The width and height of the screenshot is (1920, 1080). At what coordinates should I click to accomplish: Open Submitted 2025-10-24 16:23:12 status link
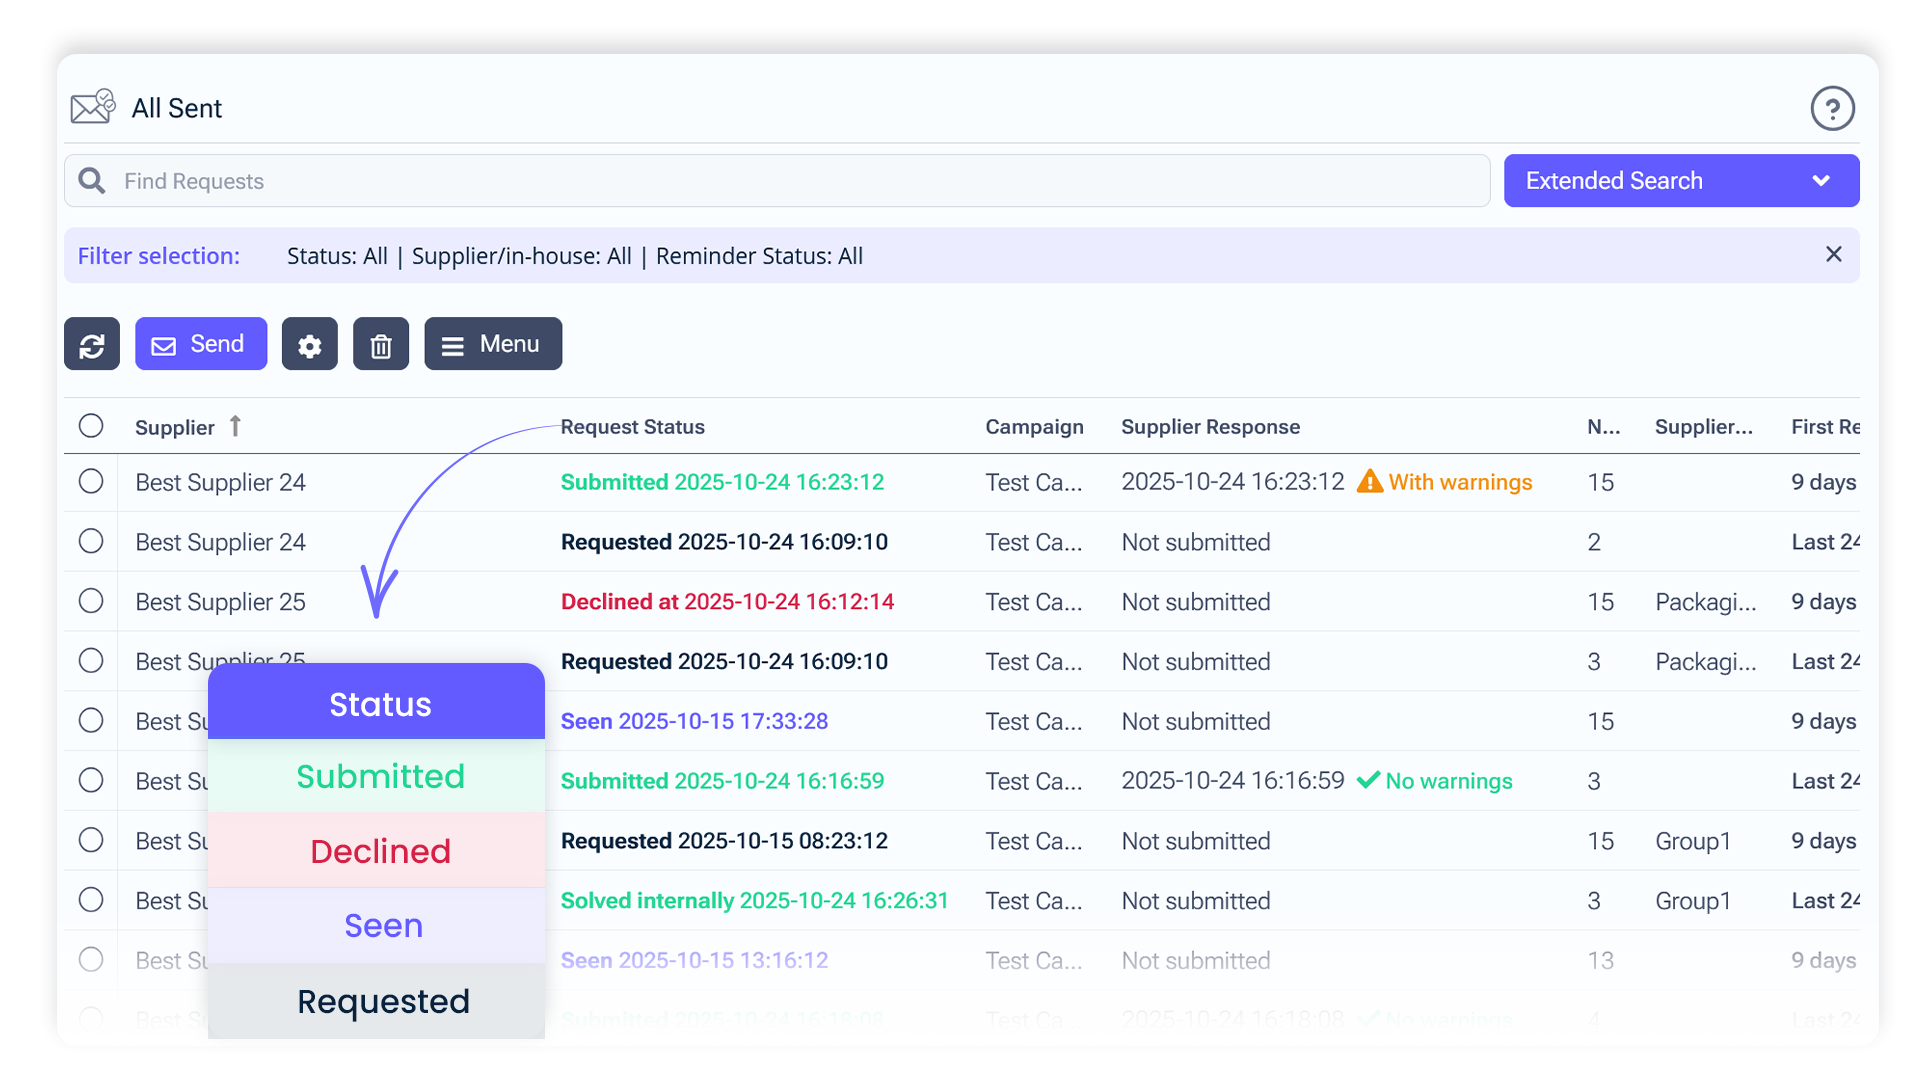(x=722, y=482)
